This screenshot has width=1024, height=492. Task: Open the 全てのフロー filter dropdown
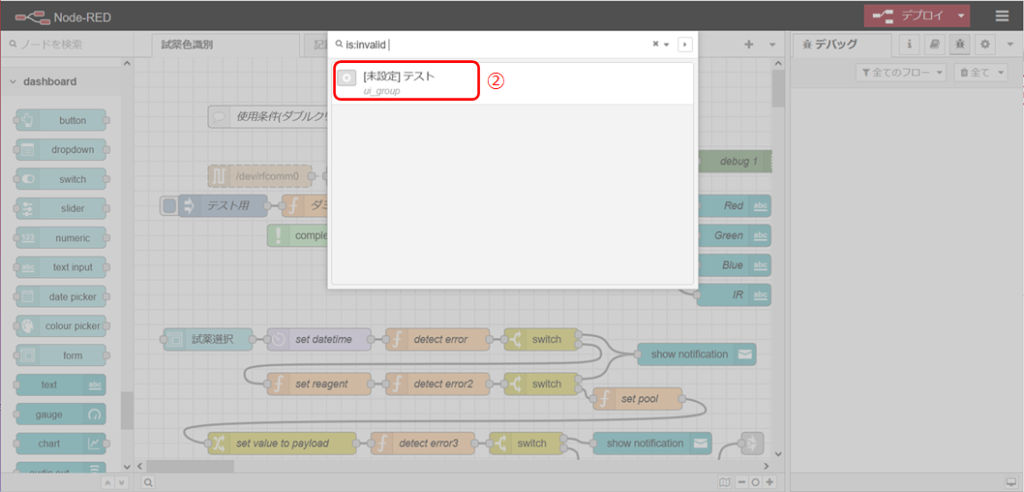[x=900, y=73]
